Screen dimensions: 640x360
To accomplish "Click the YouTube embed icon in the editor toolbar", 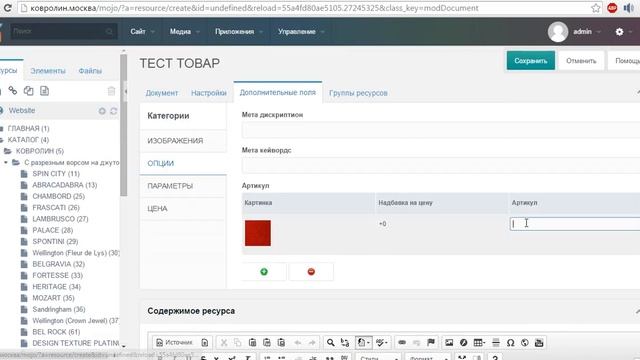I will (539, 342).
